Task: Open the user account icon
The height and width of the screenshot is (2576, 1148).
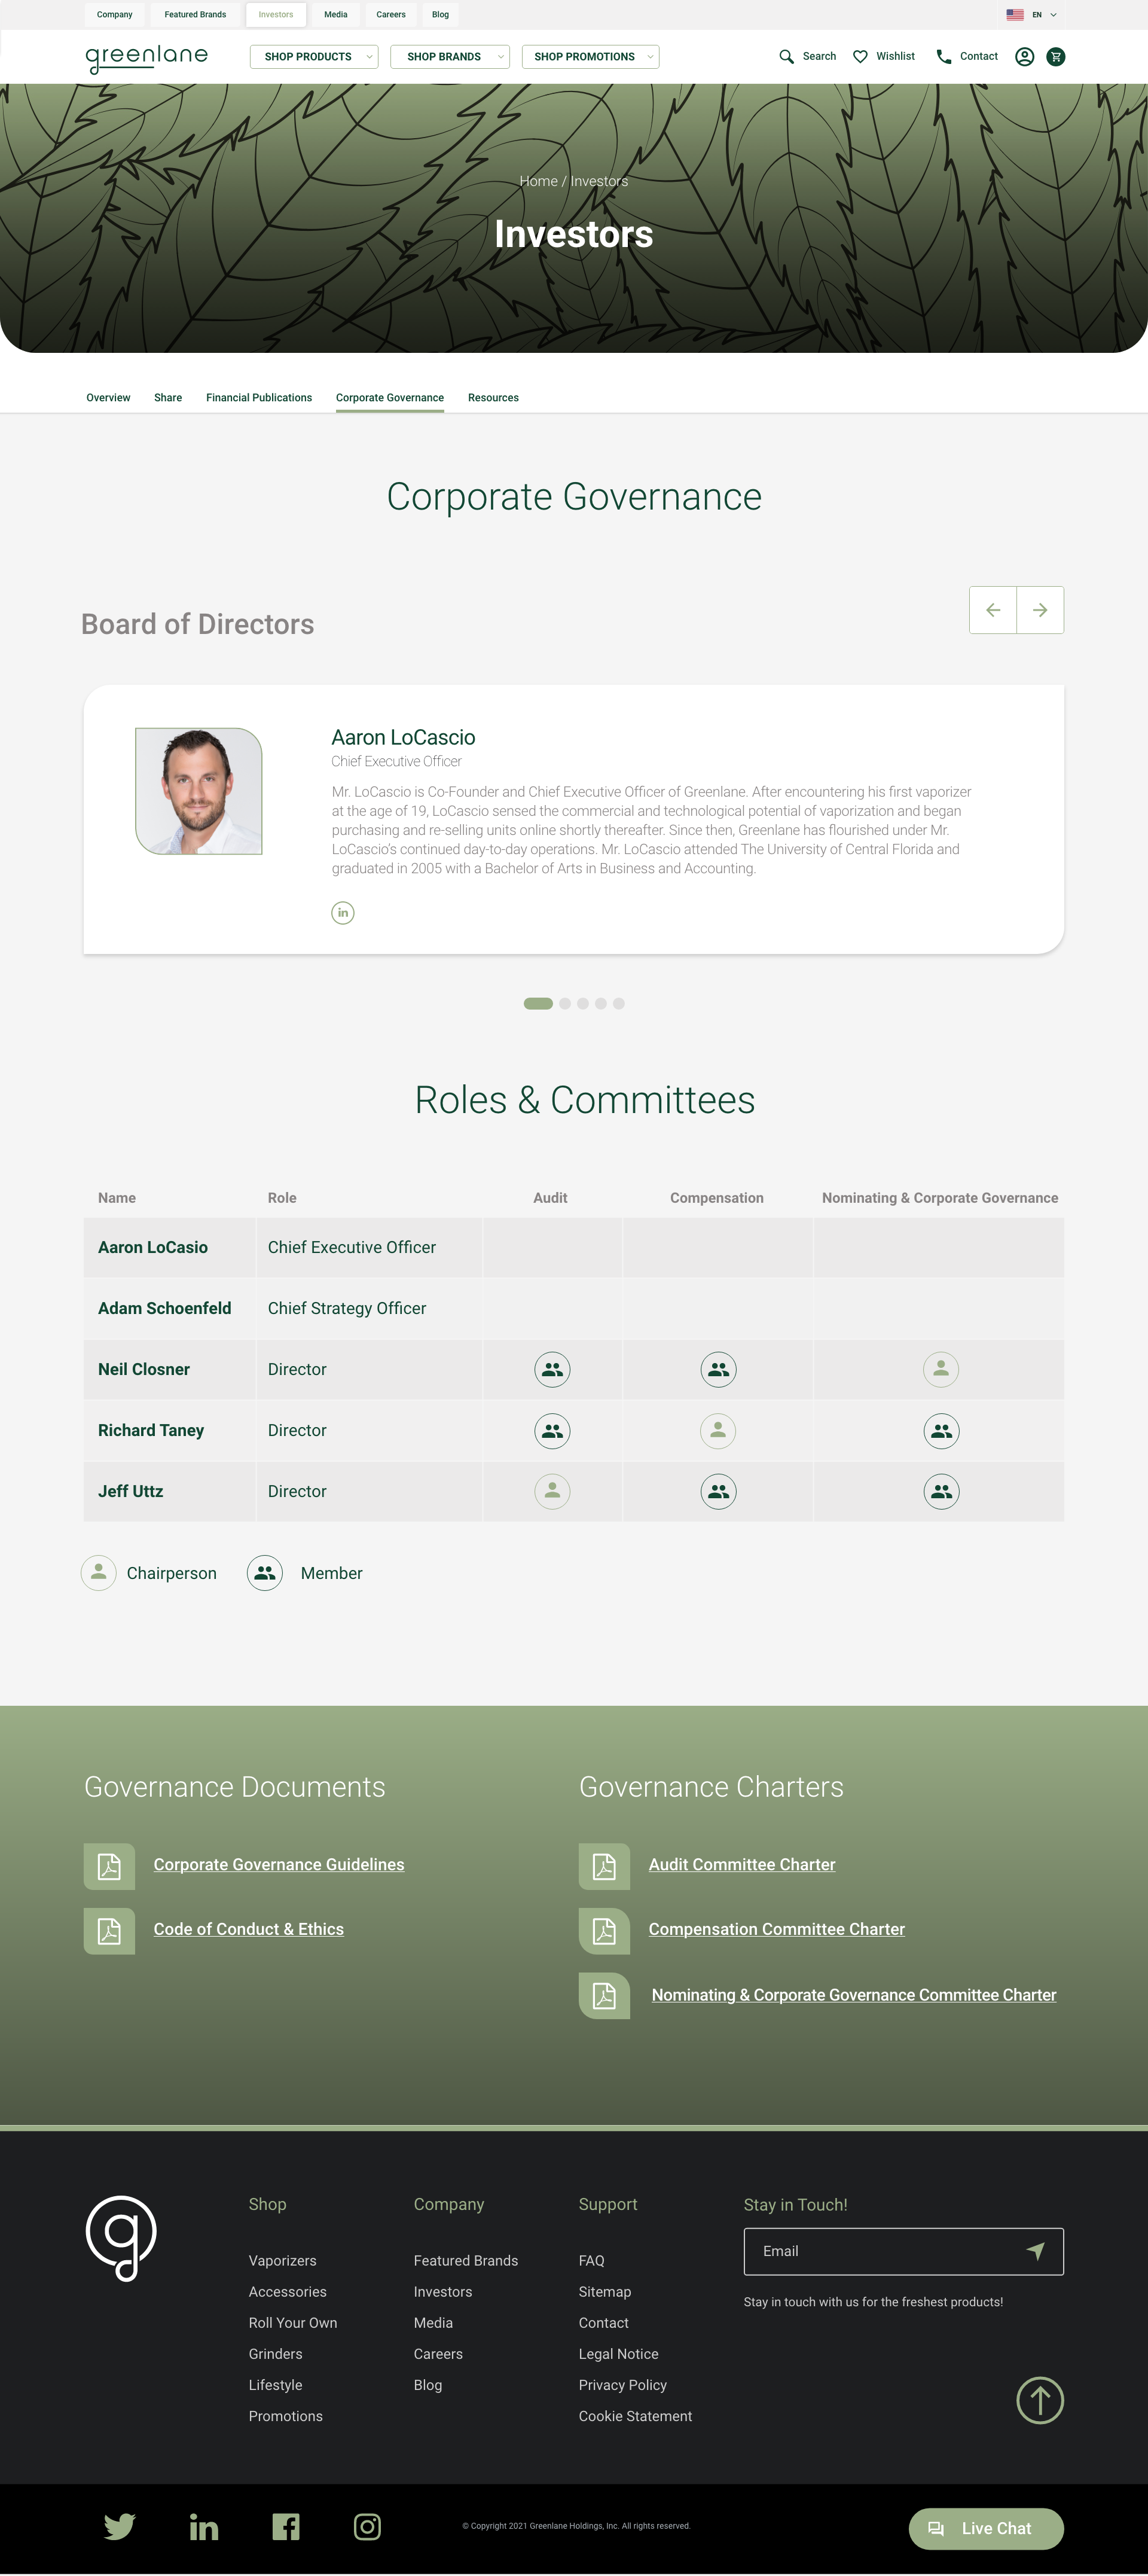Action: (x=1024, y=57)
